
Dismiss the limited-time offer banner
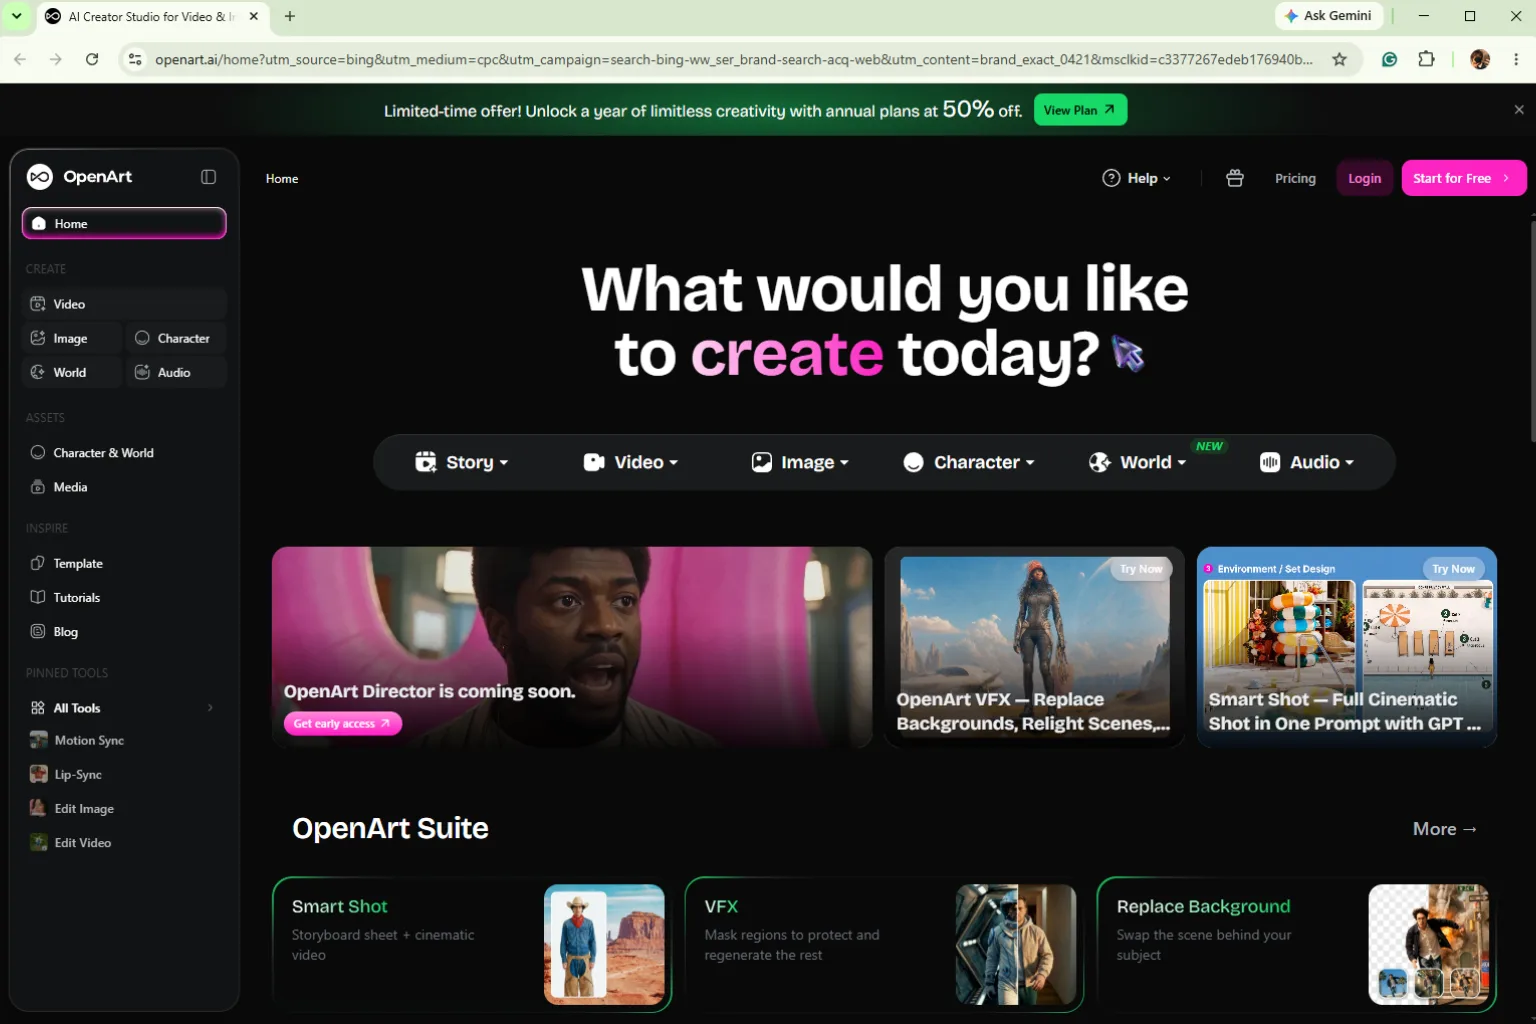tap(1519, 110)
